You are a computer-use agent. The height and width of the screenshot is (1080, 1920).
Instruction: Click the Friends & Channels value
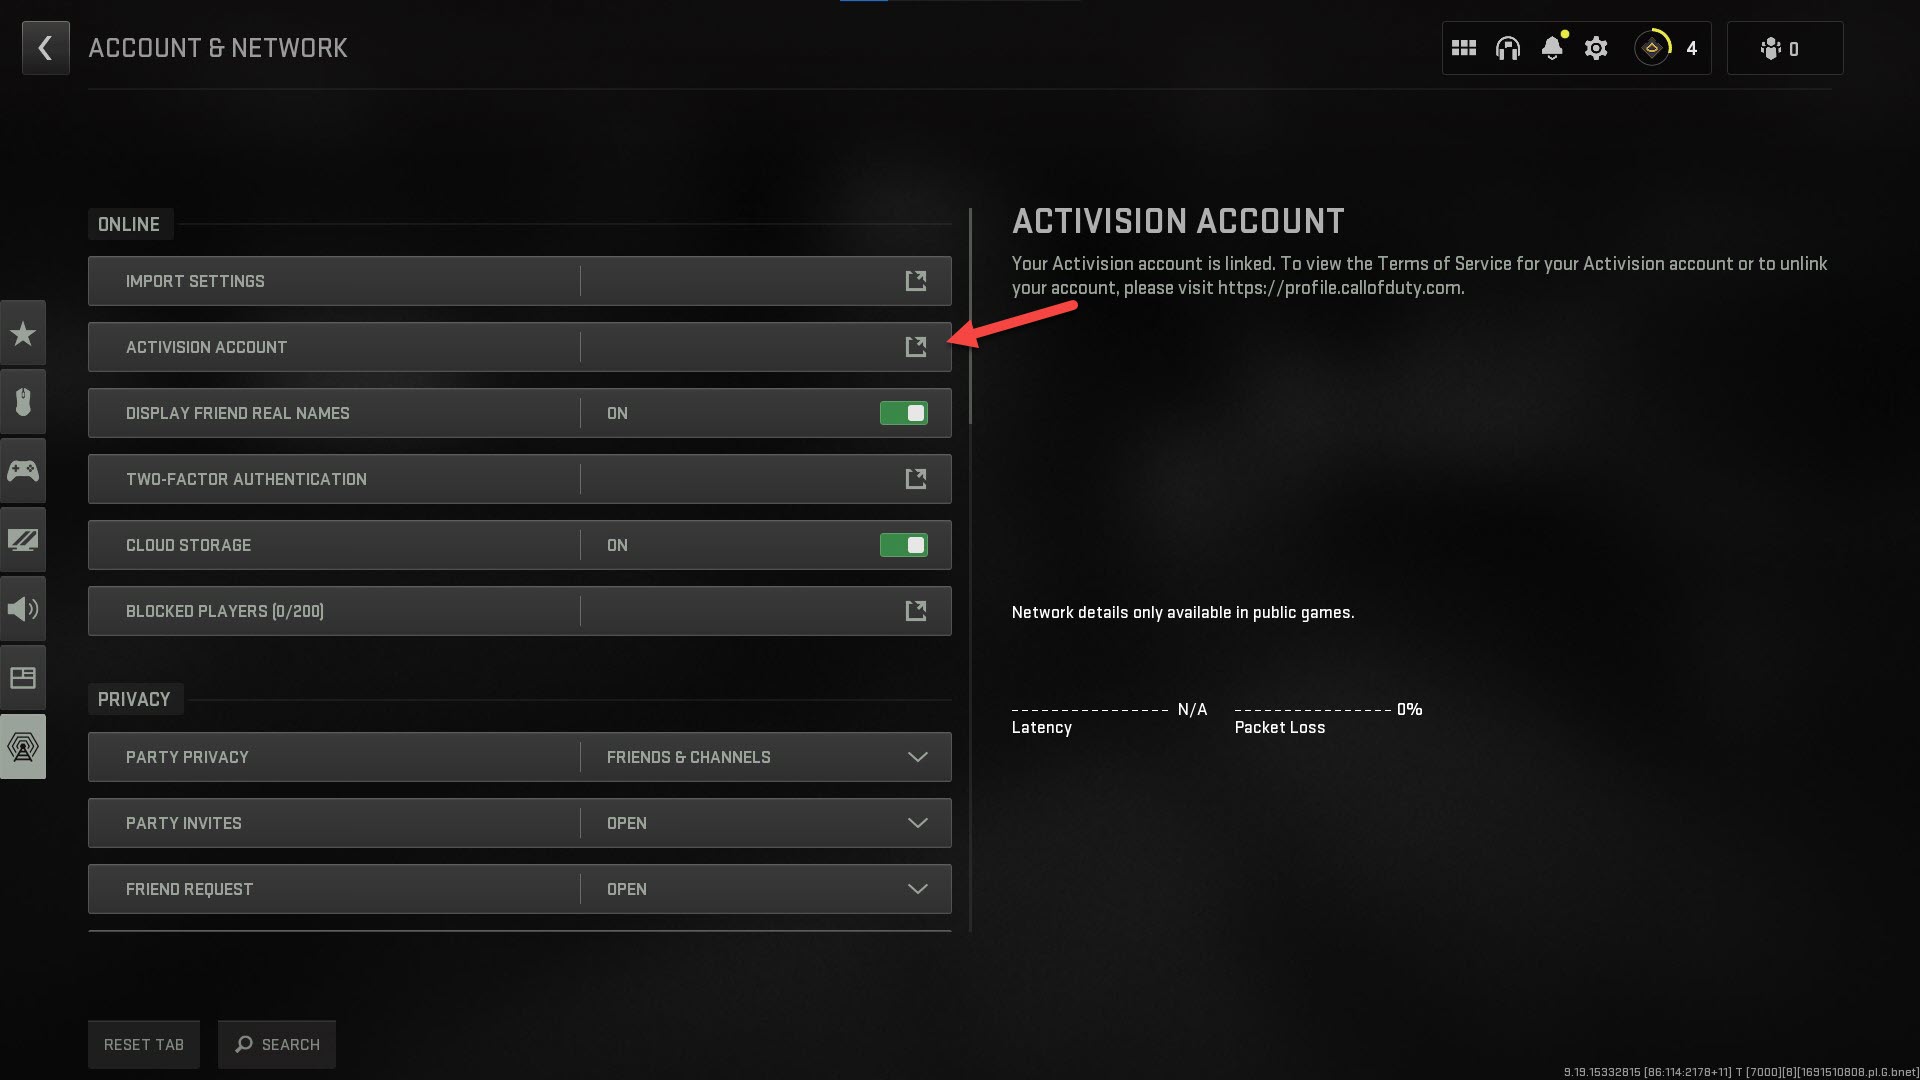pyautogui.click(x=689, y=757)
